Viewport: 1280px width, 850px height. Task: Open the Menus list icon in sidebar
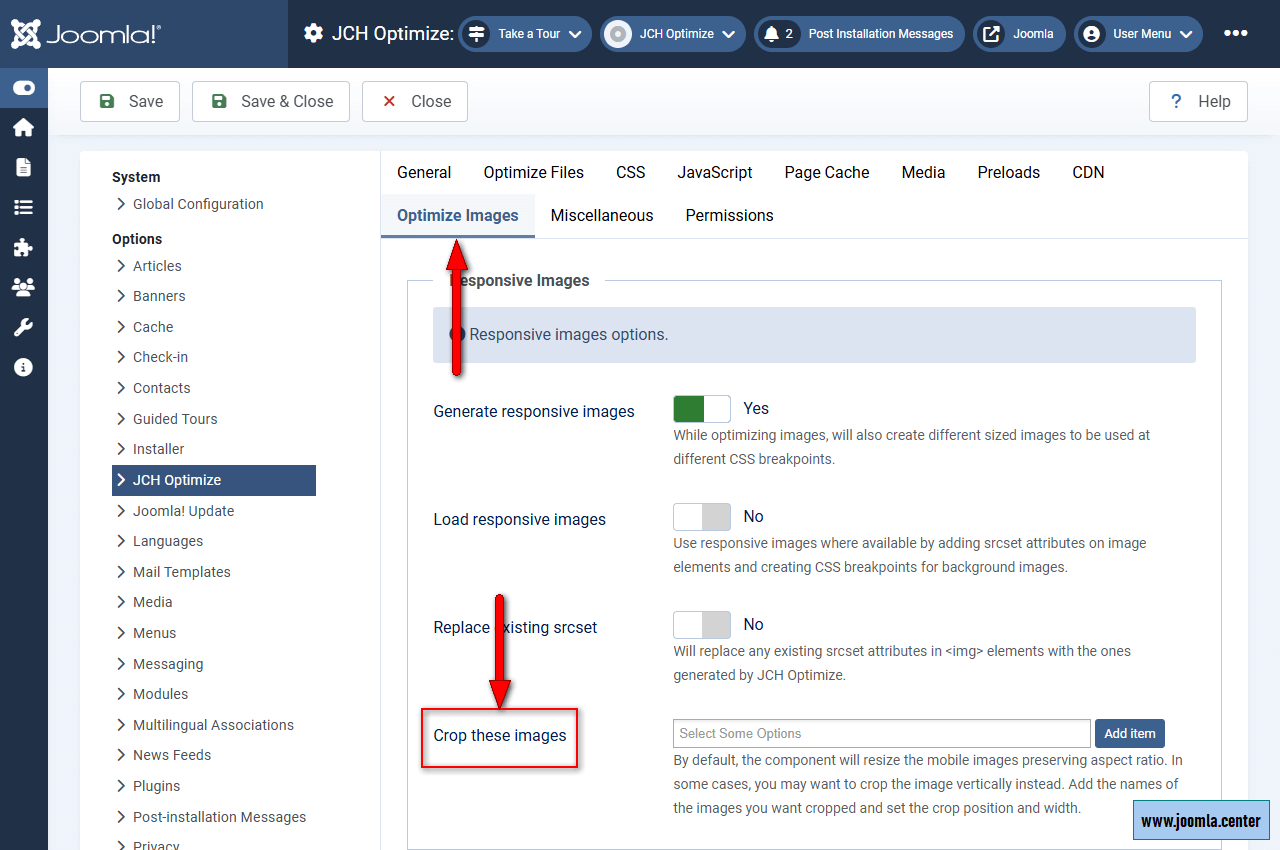pos(24,207)
